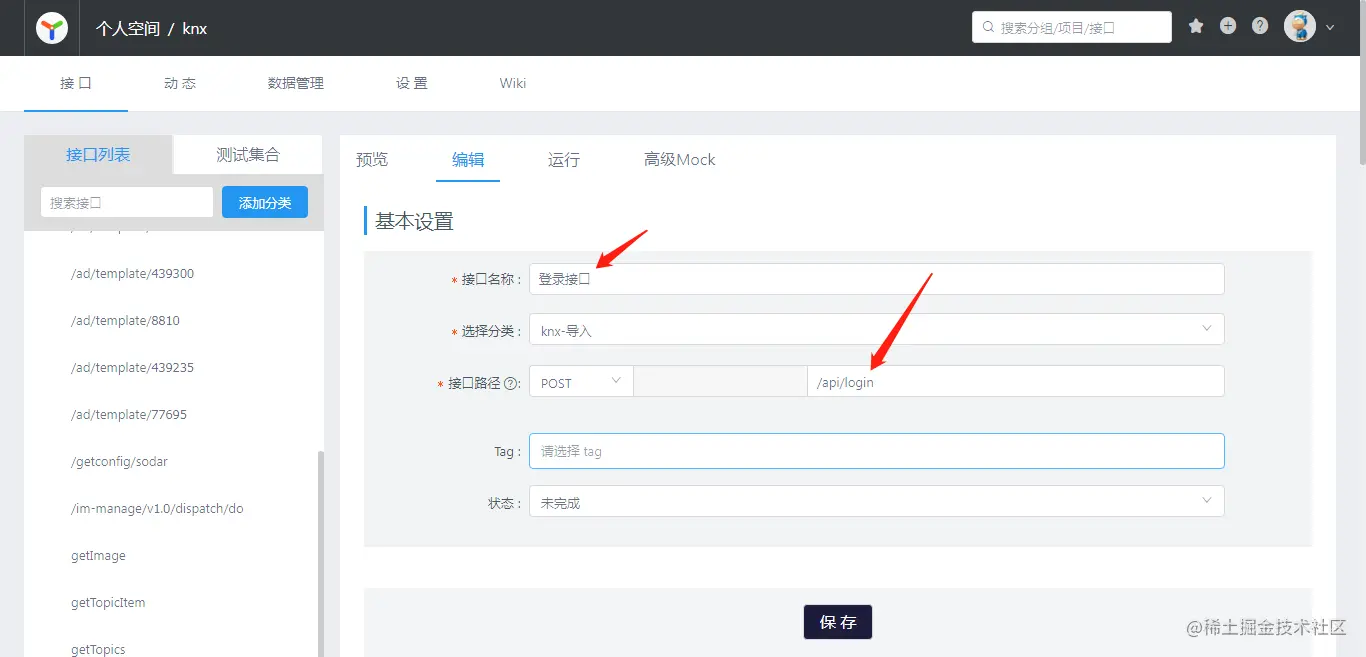Open the help question mark icon

(x=1260, y=27)
